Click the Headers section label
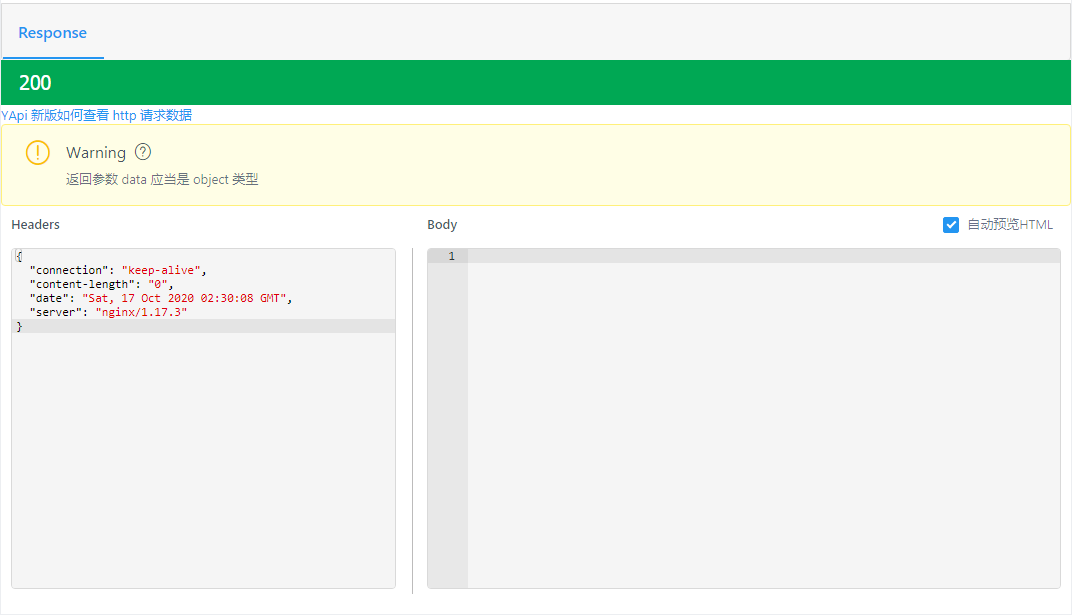The height and width of the screenshot is (615, 1072). pos(36,224)
